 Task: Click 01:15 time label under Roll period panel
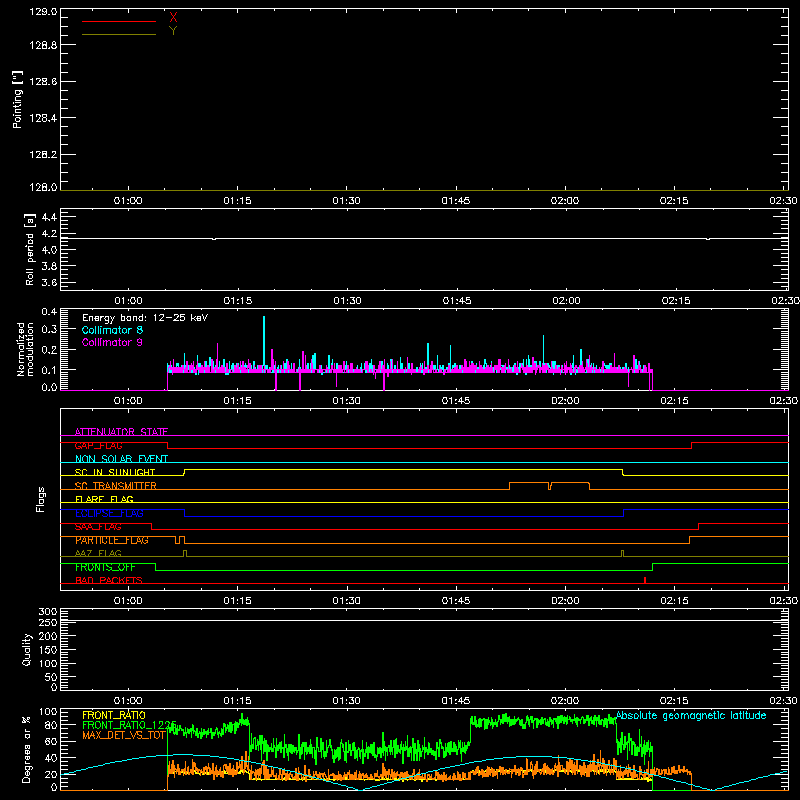coord(238,301)
